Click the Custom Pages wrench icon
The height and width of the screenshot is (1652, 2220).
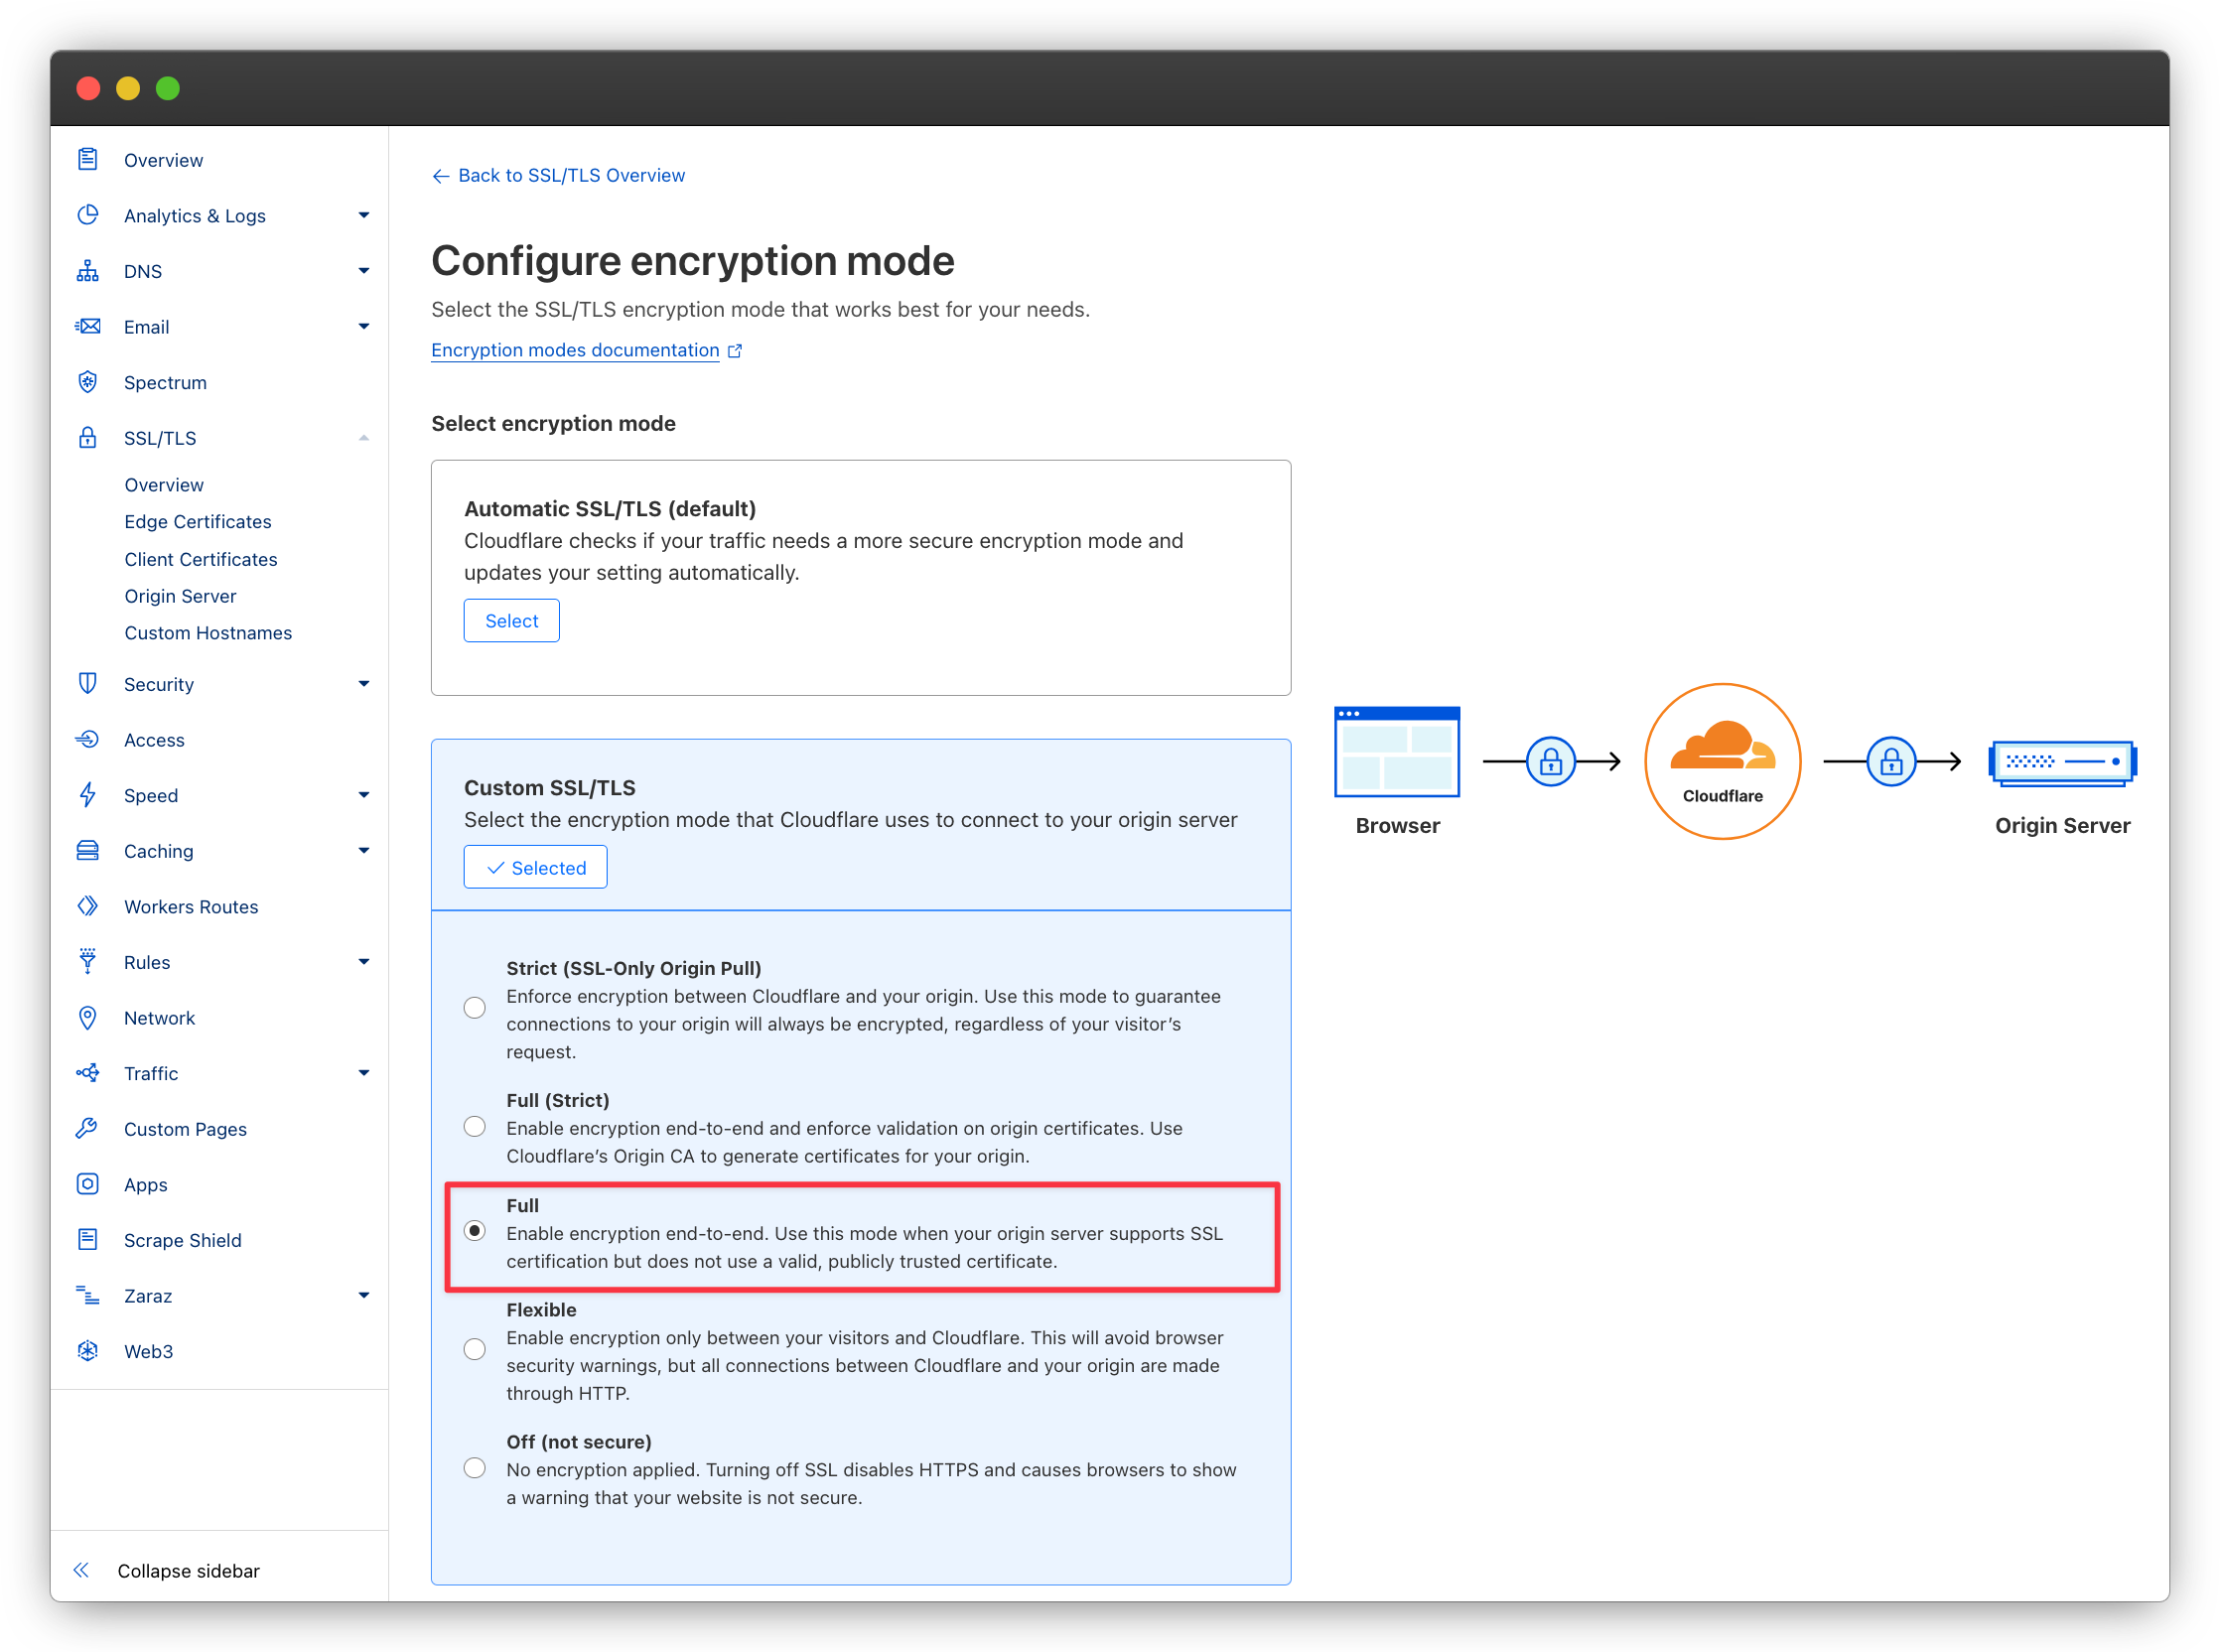88,1129
